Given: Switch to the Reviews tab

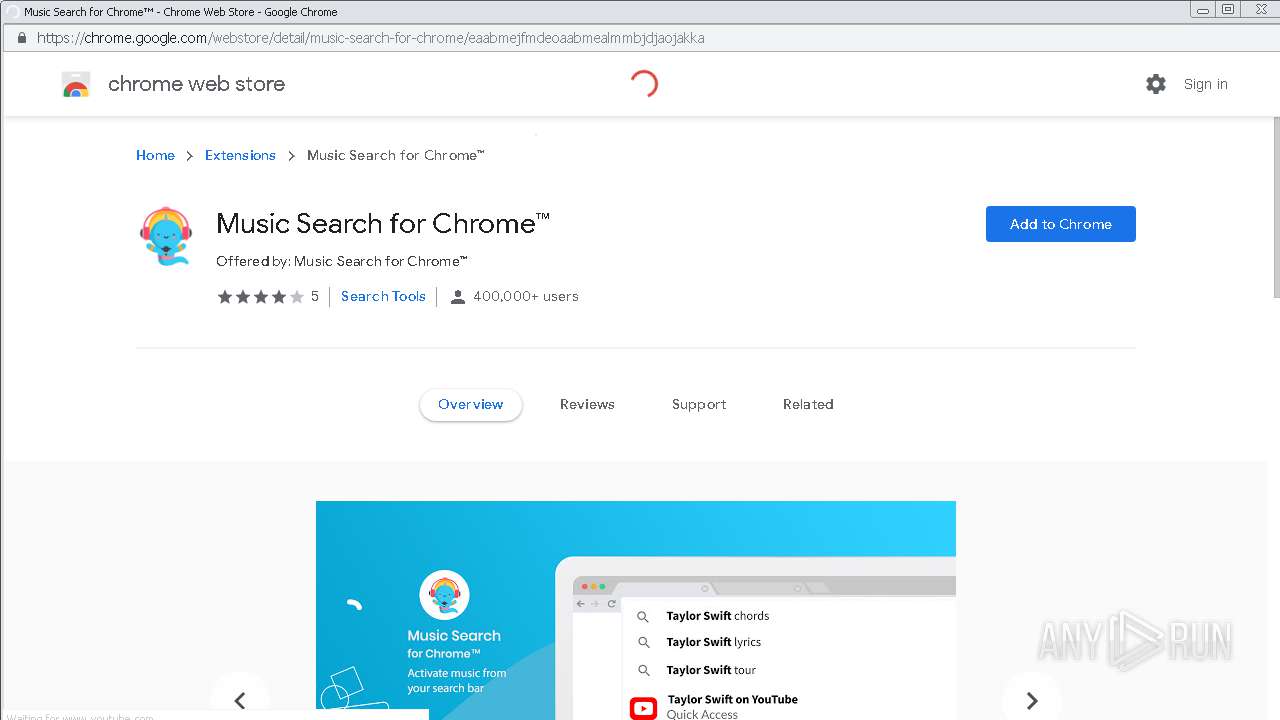Looking at the screenshot, I should (x=587, y=405).
